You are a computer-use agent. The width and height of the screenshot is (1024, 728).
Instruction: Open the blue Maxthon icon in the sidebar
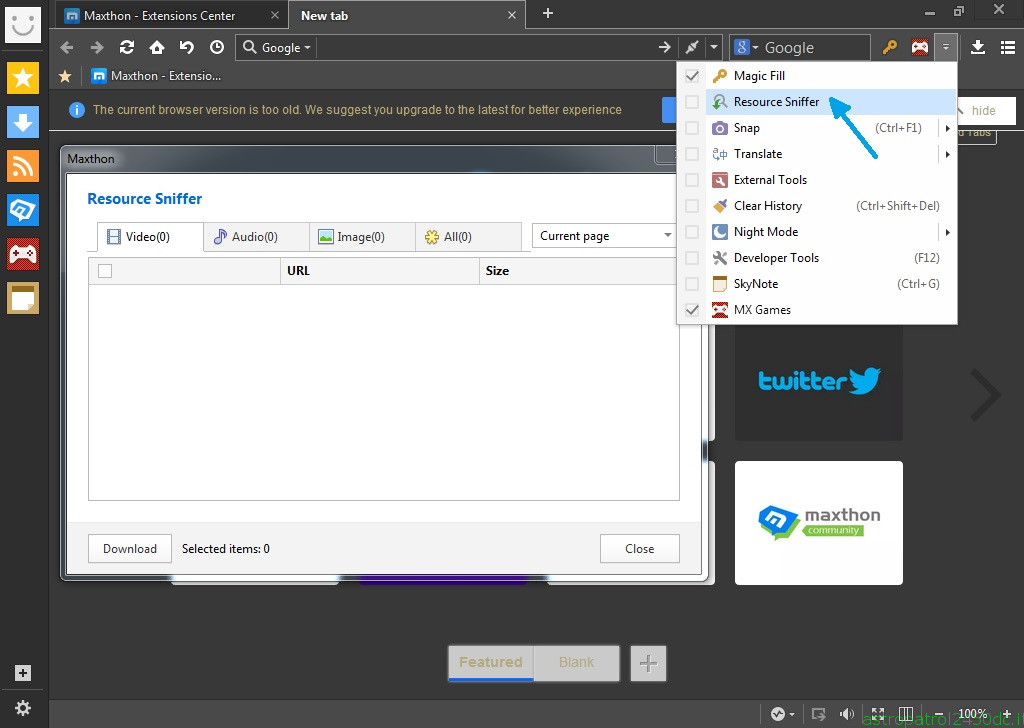(x=23, y=210)
